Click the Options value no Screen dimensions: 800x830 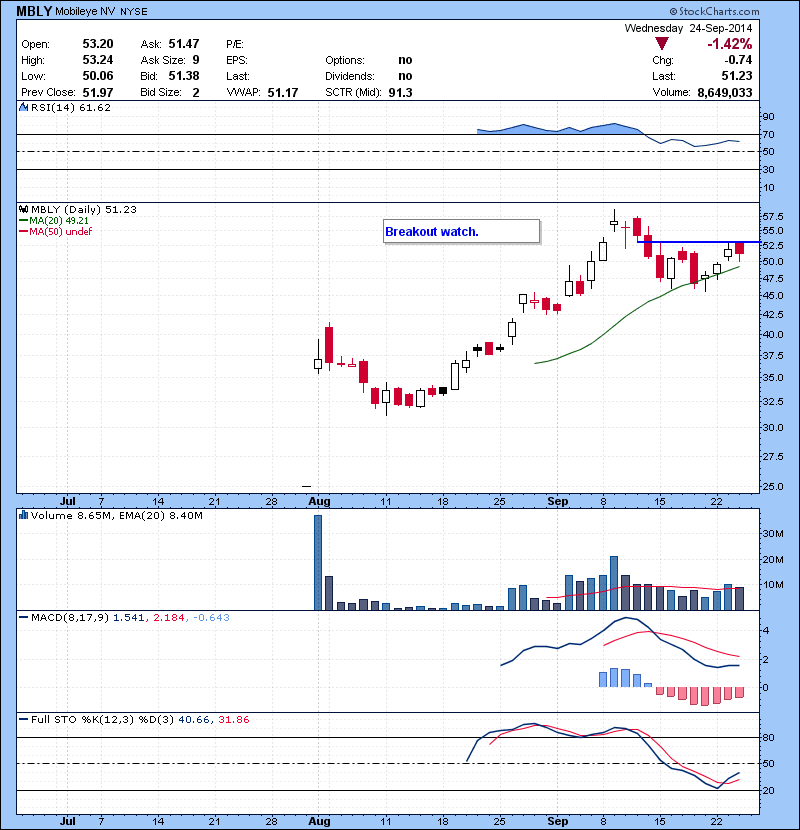[405, 60]
